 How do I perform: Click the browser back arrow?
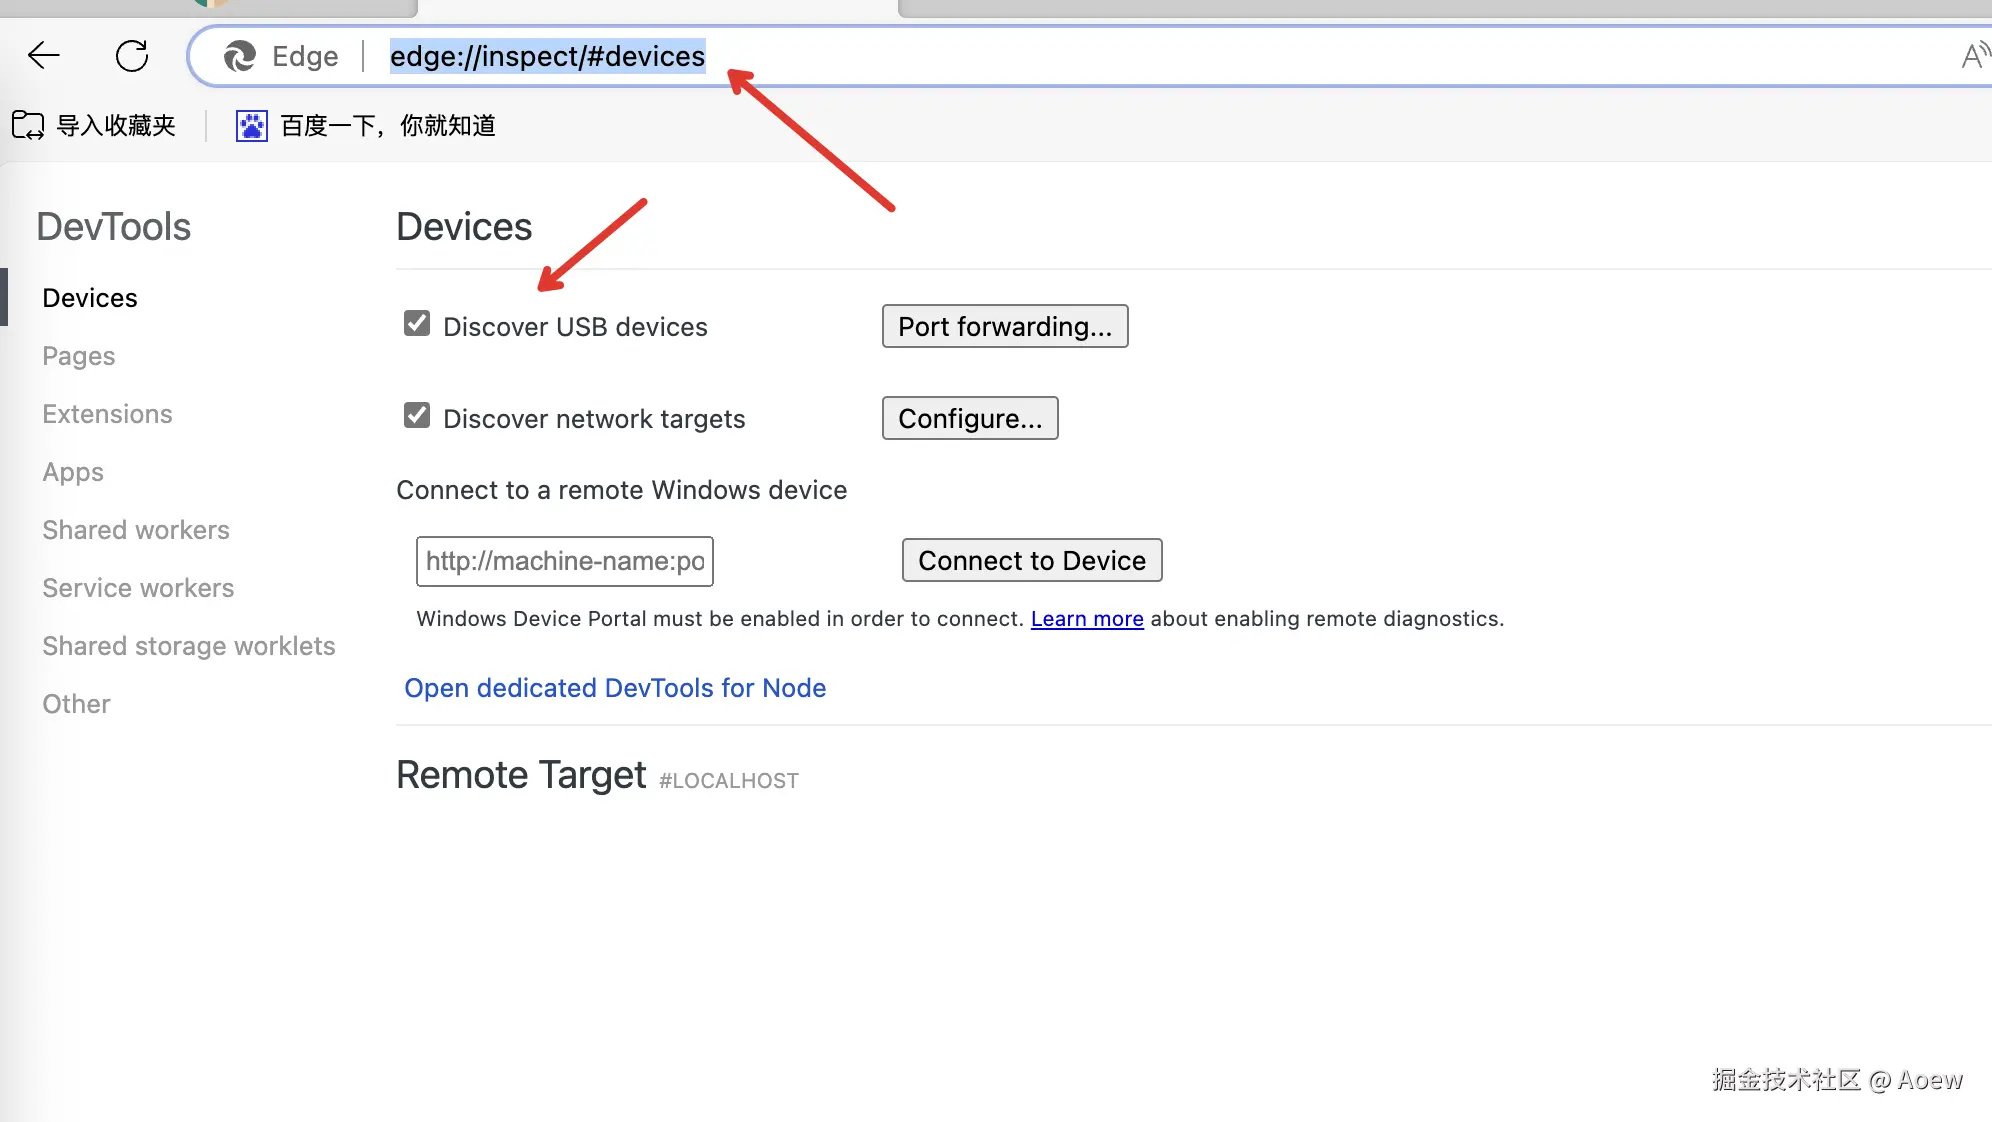tap(44, 56)
